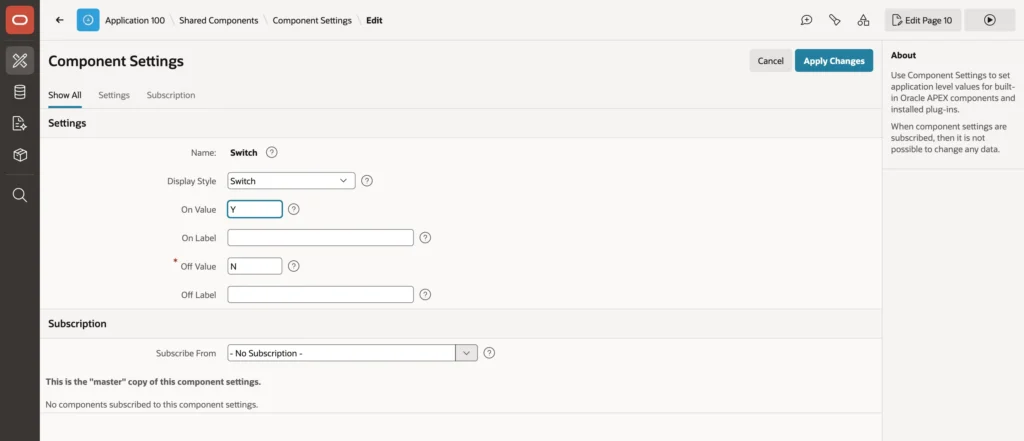
Task: Click the Cancel button
Action: click(x=771, y=61)
